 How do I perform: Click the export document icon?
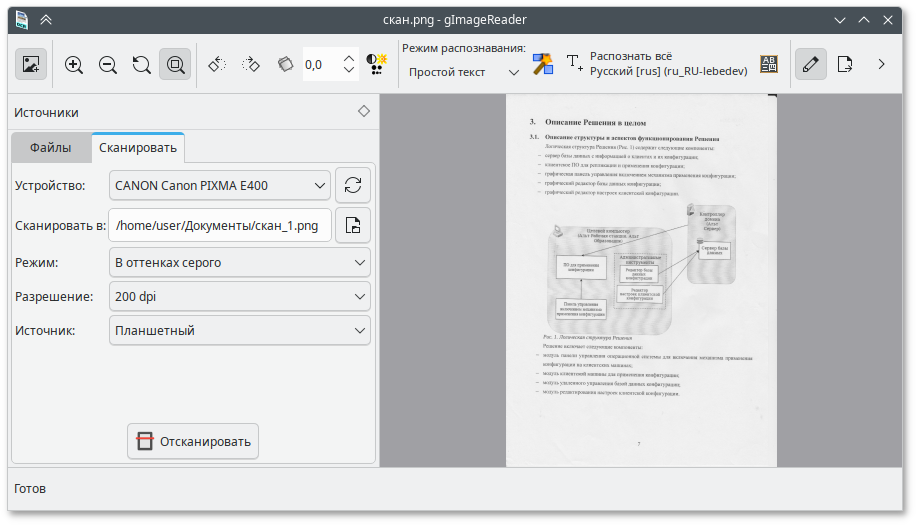tap(845, 64)
